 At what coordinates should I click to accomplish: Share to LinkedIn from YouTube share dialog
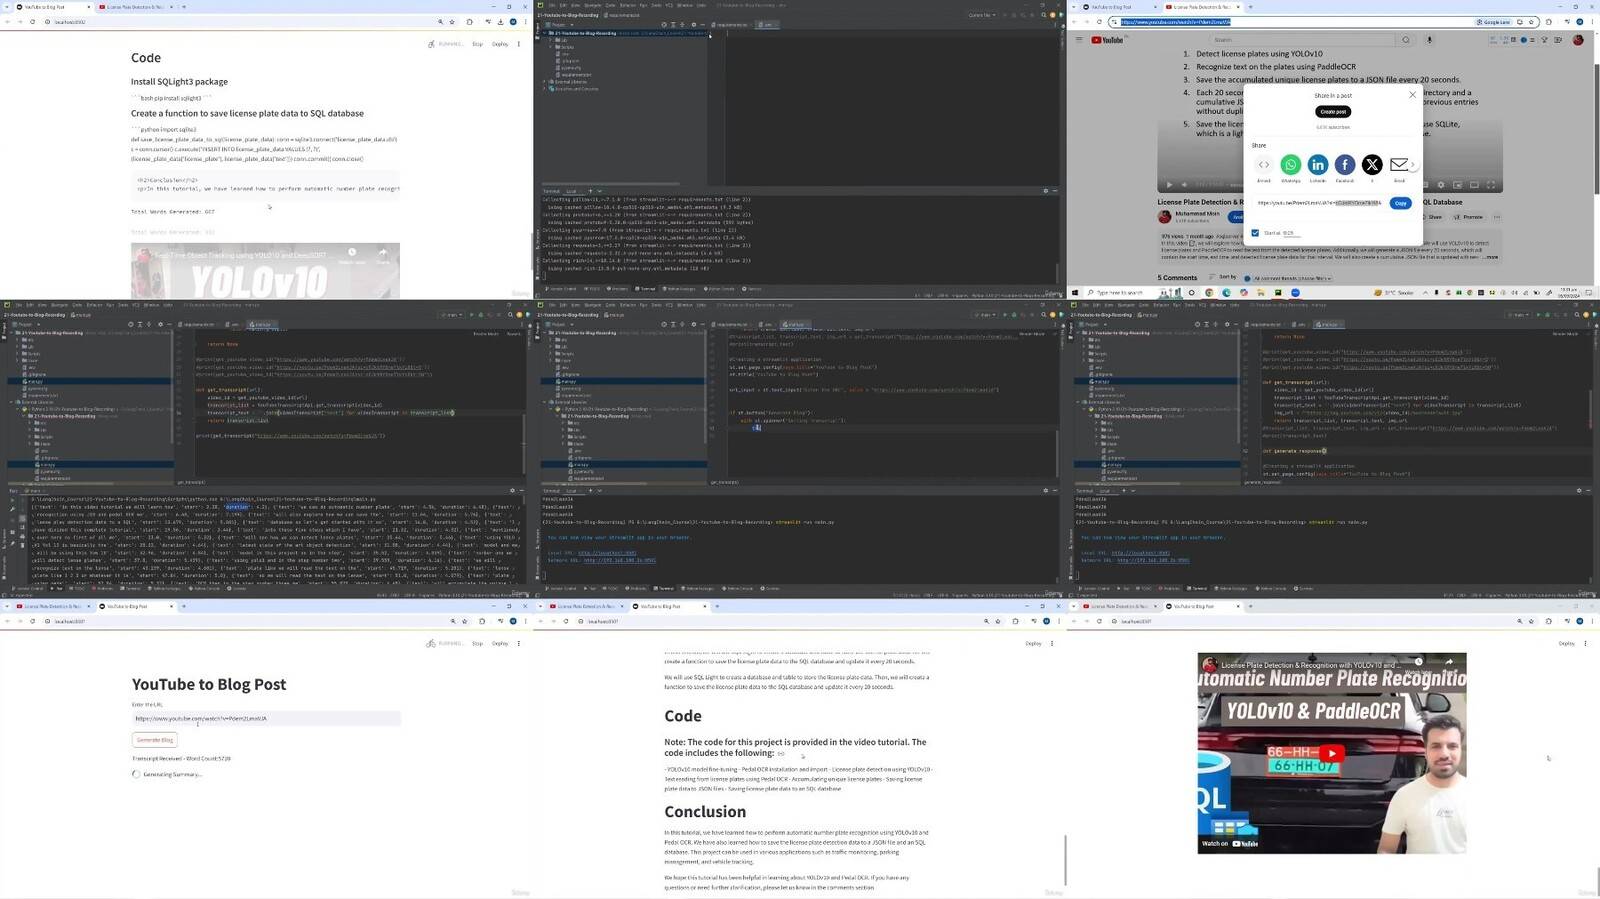[1318, 165]
